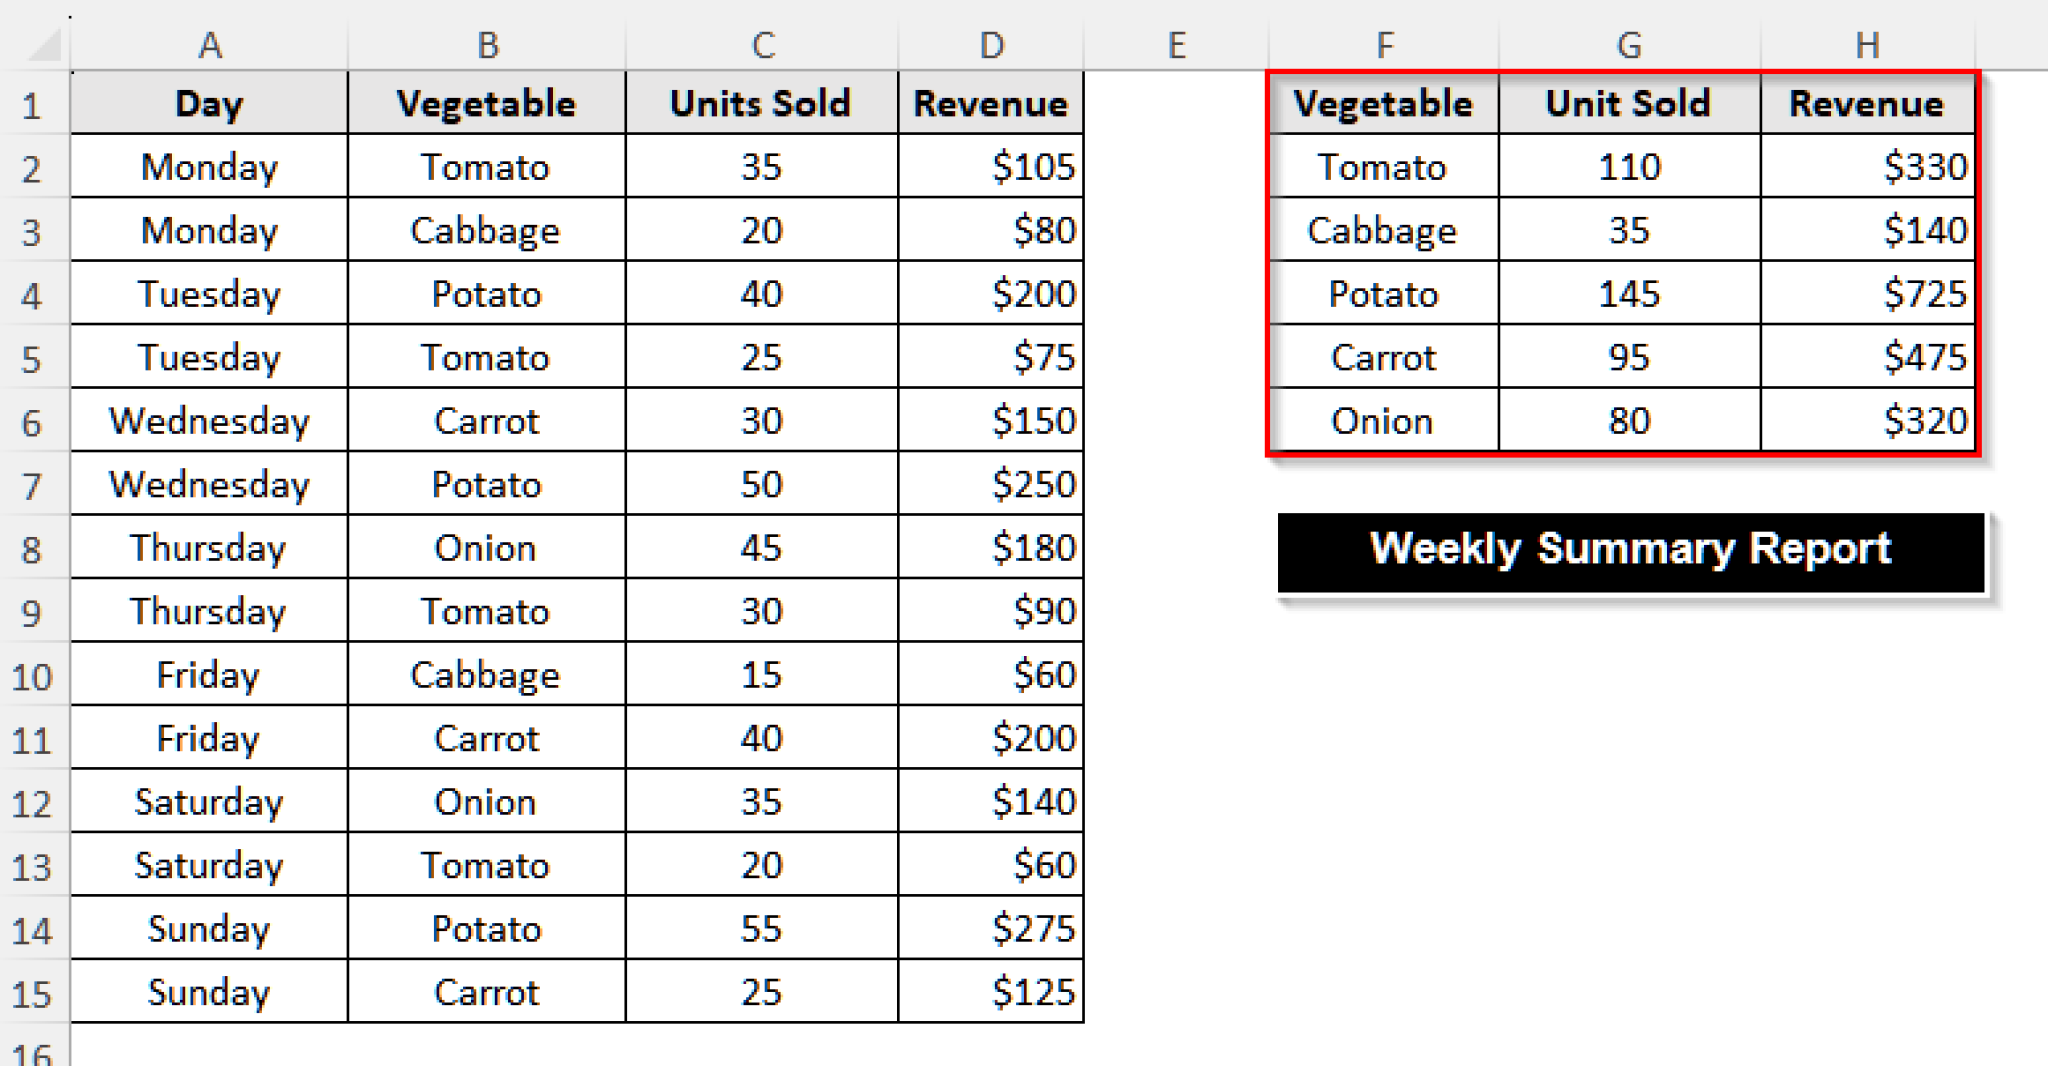Screen dimensions: 2048x1066
Task: Select the Day header cell
Action: click(x=210, y=103)
